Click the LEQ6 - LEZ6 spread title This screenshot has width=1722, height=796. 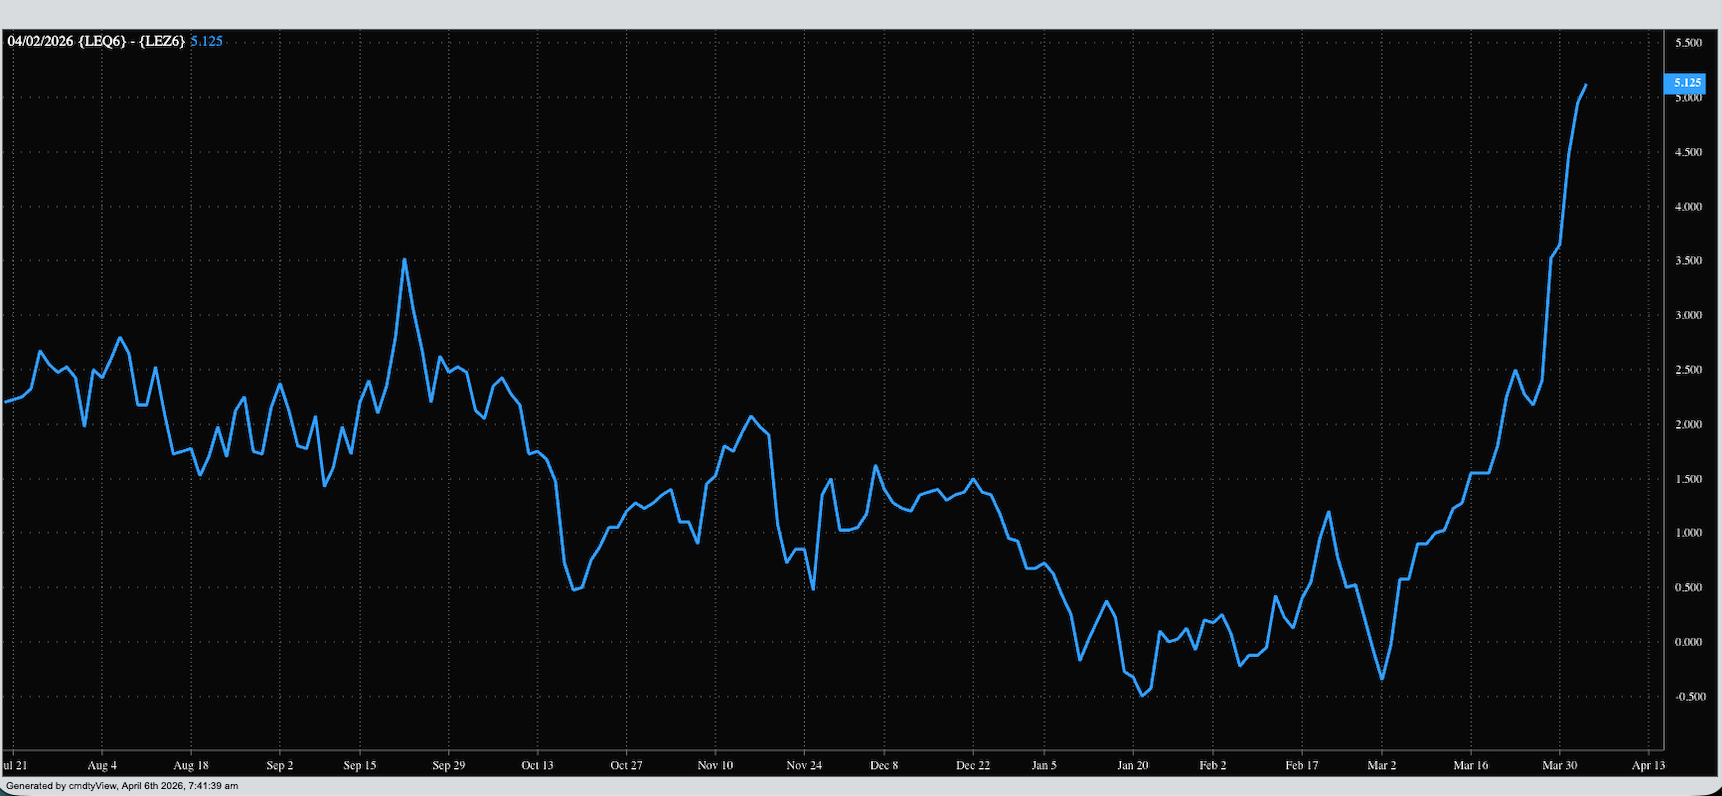point(96,41)
